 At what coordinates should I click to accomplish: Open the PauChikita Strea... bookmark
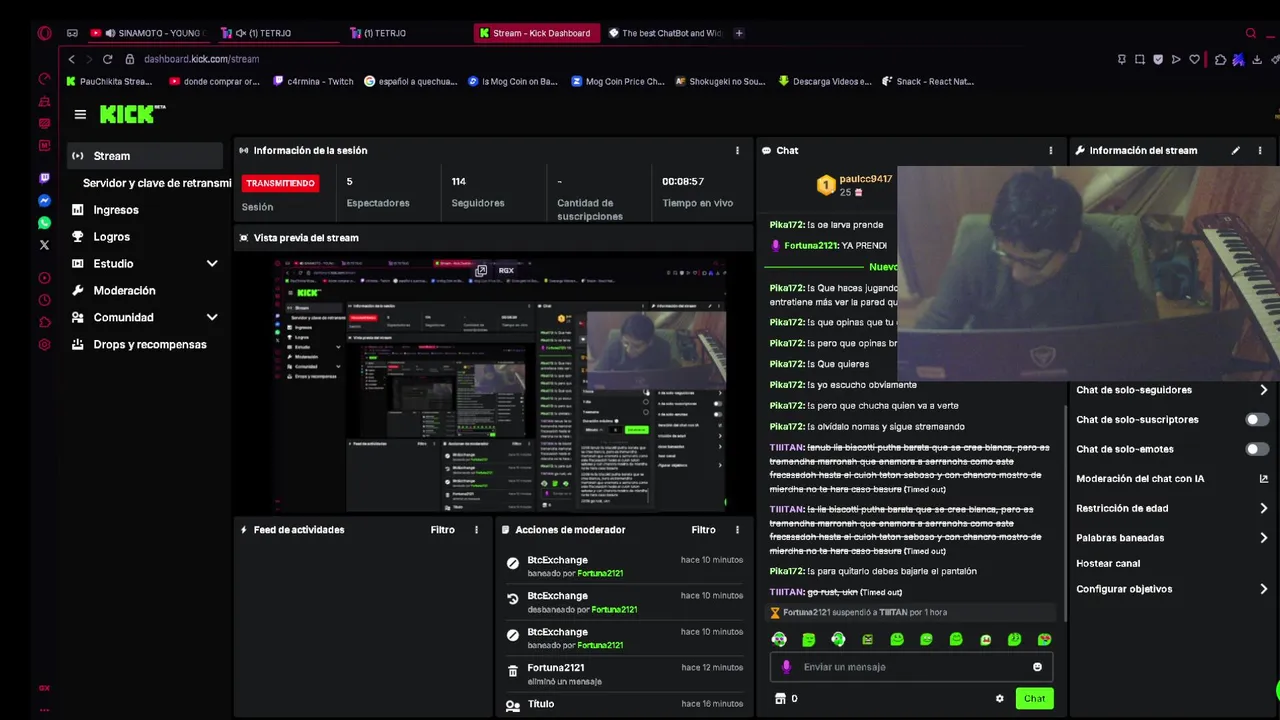pos(108,82)
